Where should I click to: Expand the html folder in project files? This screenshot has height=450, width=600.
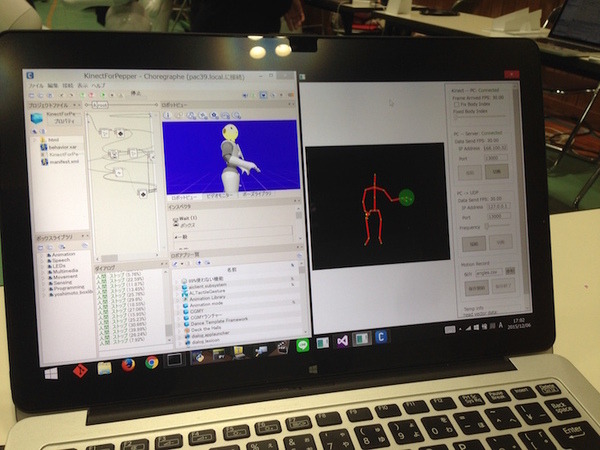point(42,140)
